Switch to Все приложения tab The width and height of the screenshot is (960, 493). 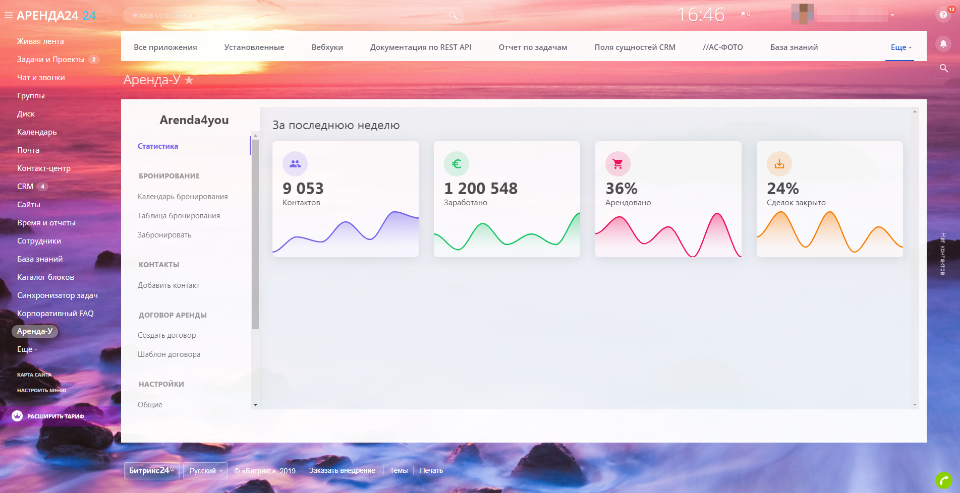coord(165,47)
